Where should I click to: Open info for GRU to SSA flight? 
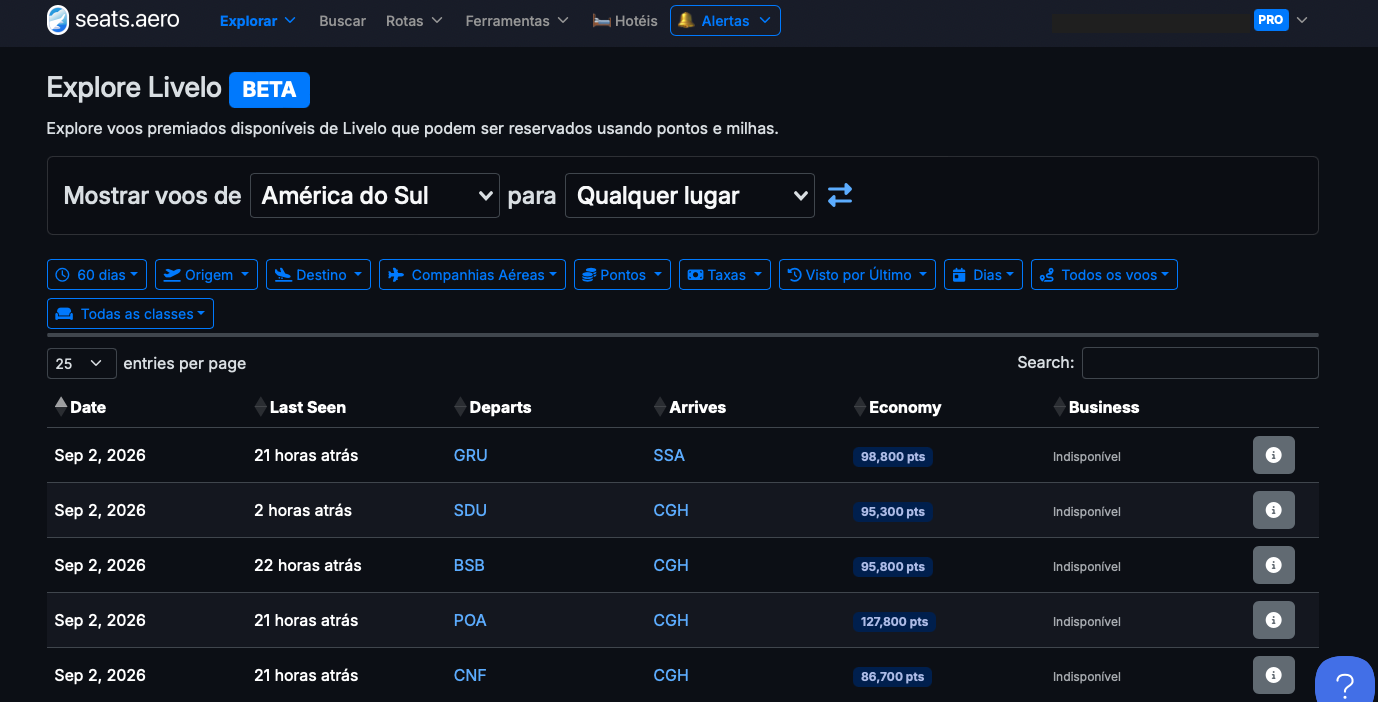tap(1273, 455)
